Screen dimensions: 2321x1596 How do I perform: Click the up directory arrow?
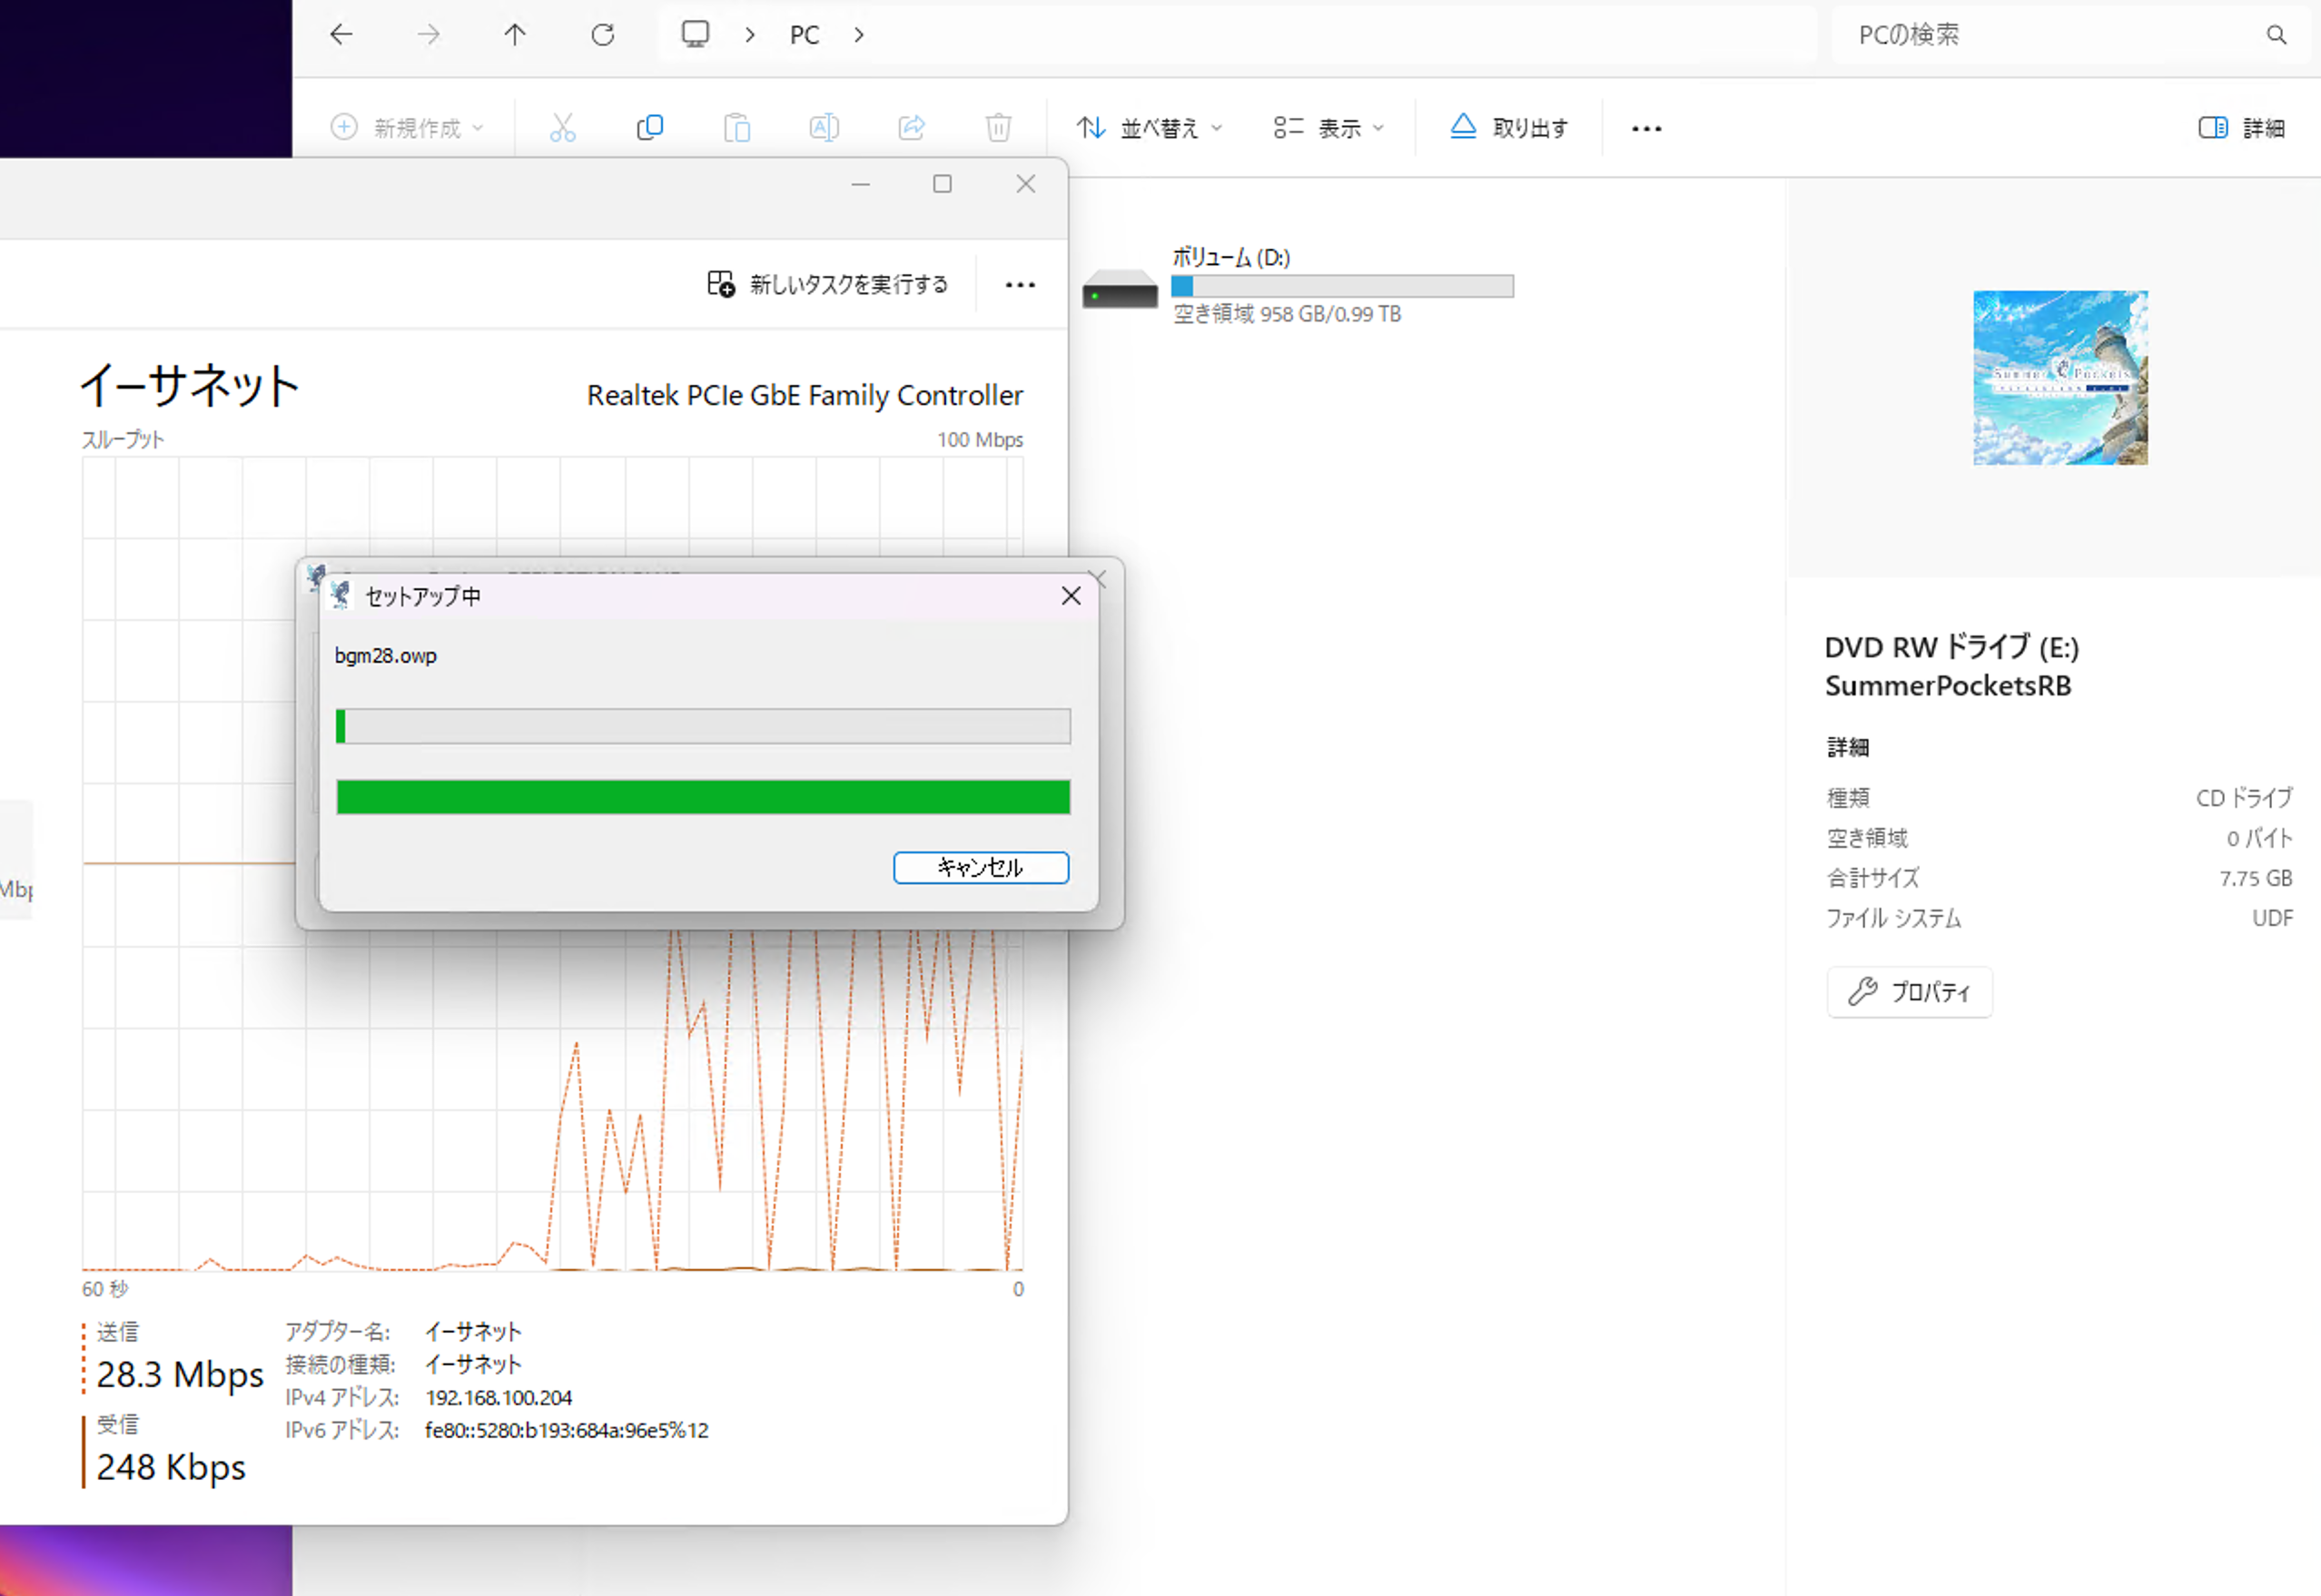(514, 35)
